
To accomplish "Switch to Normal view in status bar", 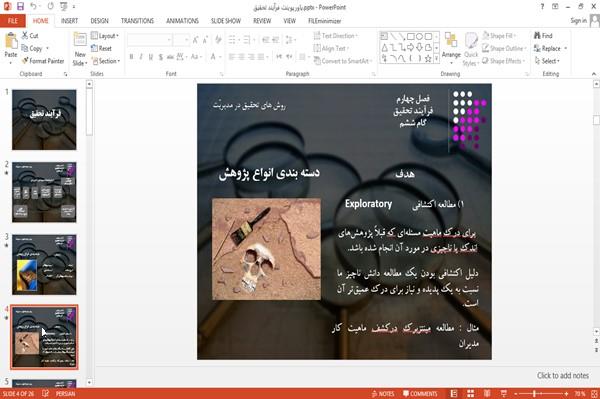I will tap(454, 394).
